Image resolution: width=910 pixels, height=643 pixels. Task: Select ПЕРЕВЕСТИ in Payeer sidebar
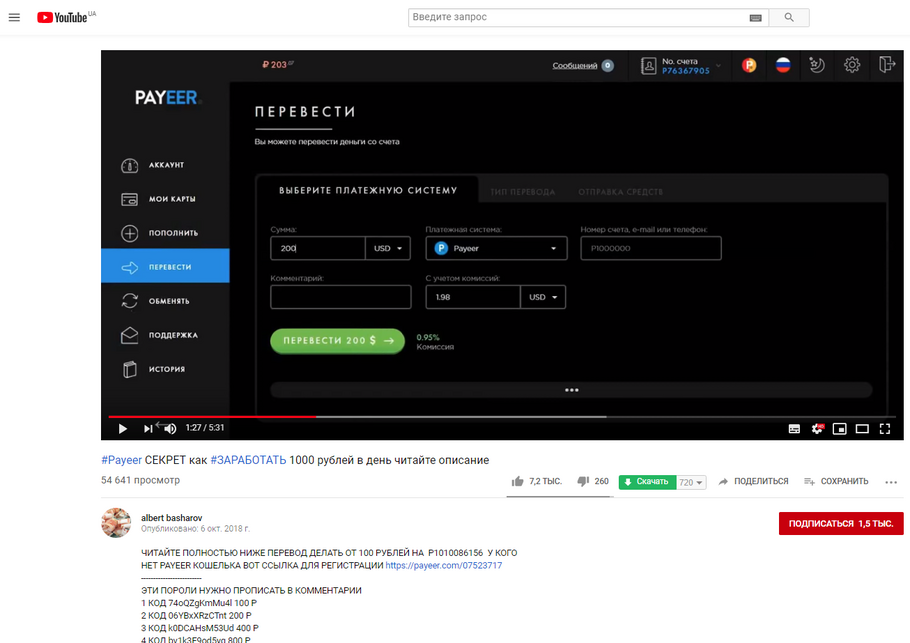[x=165, y=267]
